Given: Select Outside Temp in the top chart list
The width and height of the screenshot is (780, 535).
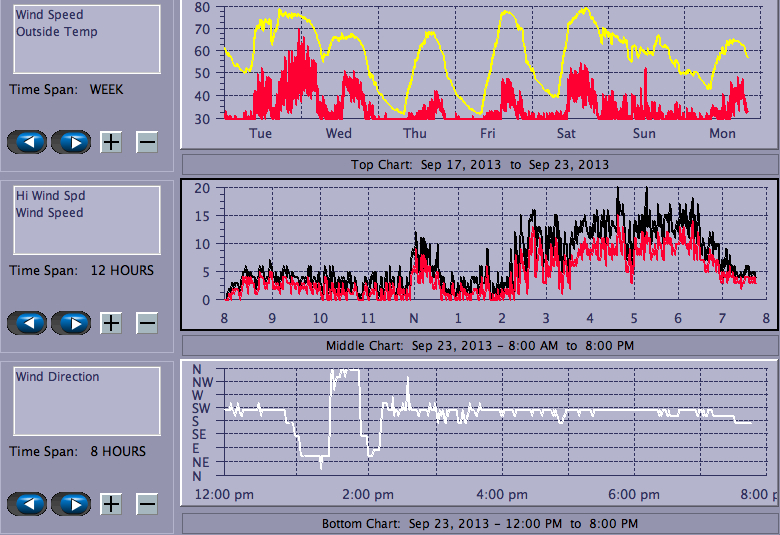Looking at the screenshot, I should click(56, 31).
